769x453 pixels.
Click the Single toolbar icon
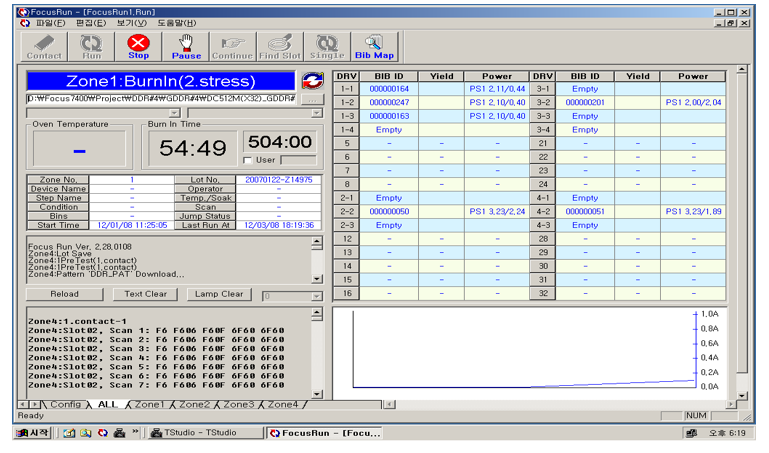(x=327, y=48)
